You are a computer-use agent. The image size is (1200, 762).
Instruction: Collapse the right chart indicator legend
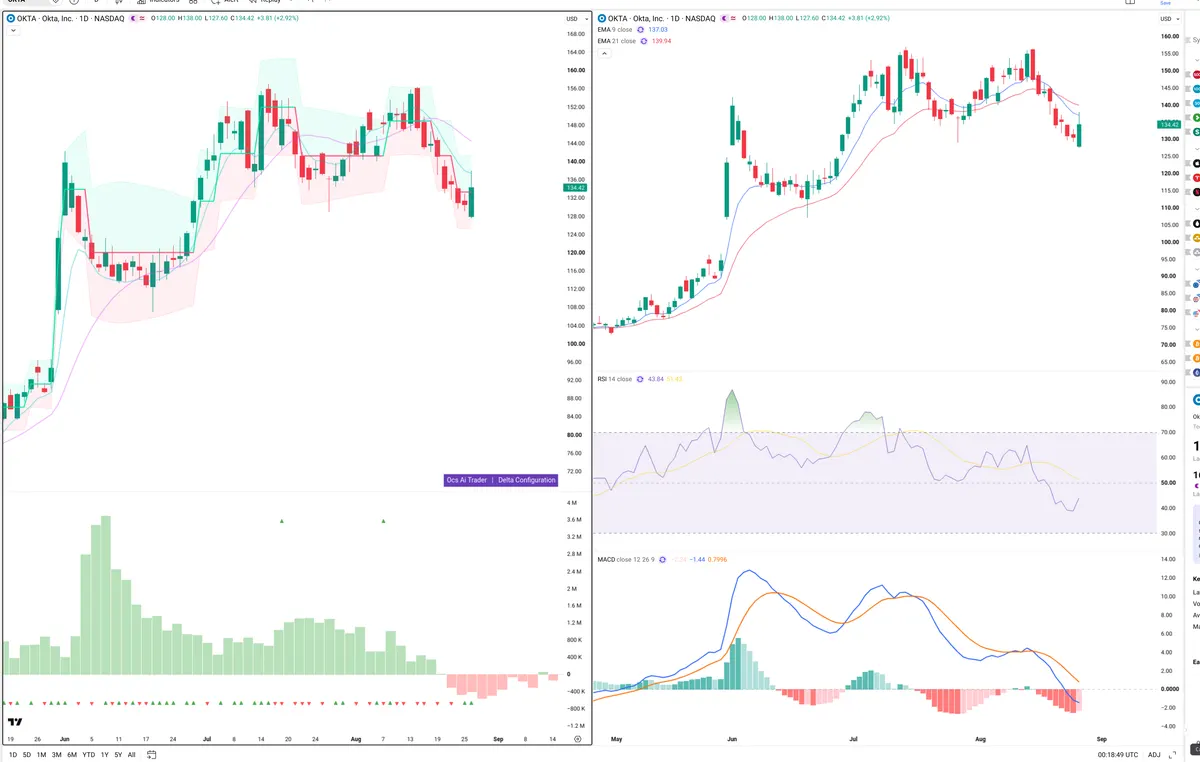pyautogui.click(x=603, y=53)
